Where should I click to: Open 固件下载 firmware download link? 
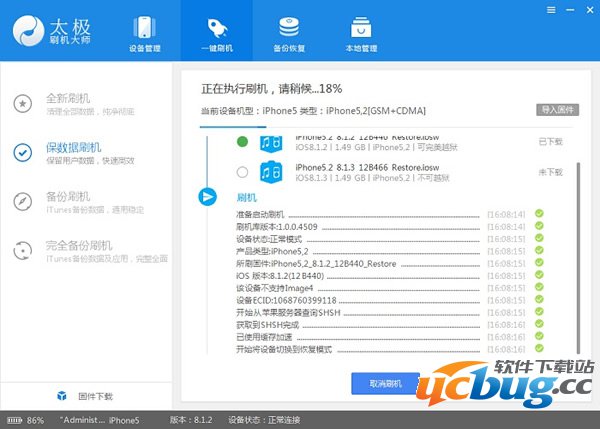pos(95,396)
